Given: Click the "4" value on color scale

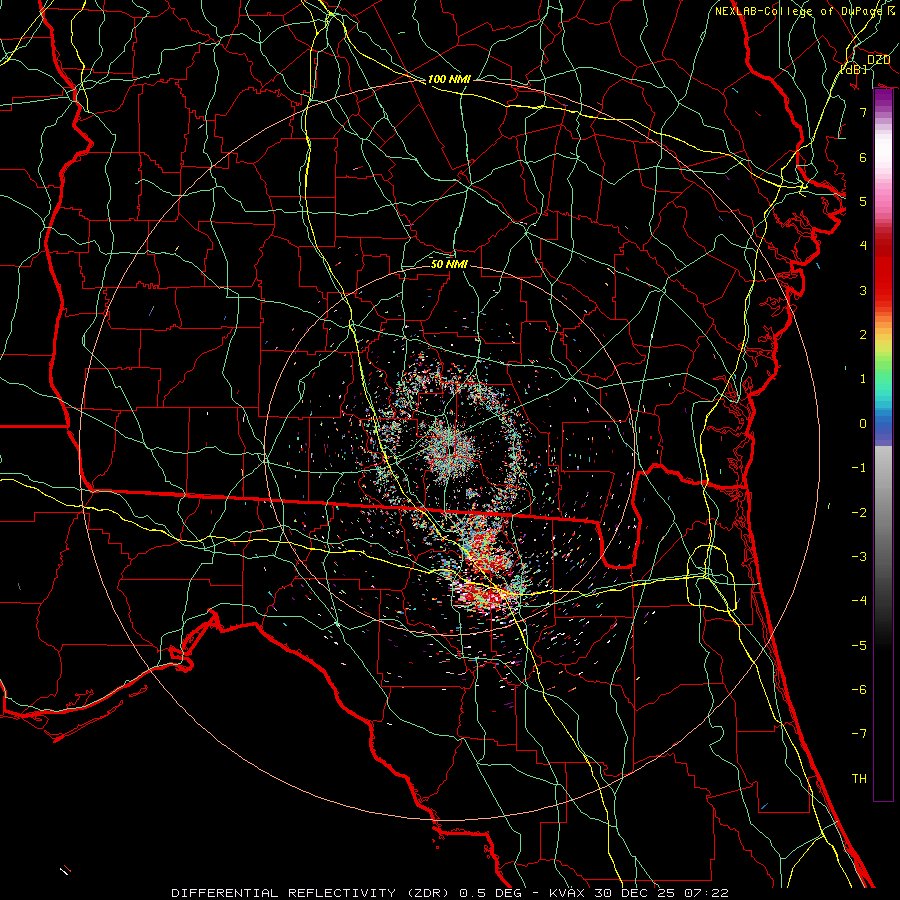Looking at the screenshot, I should click(x=863, y=246).
